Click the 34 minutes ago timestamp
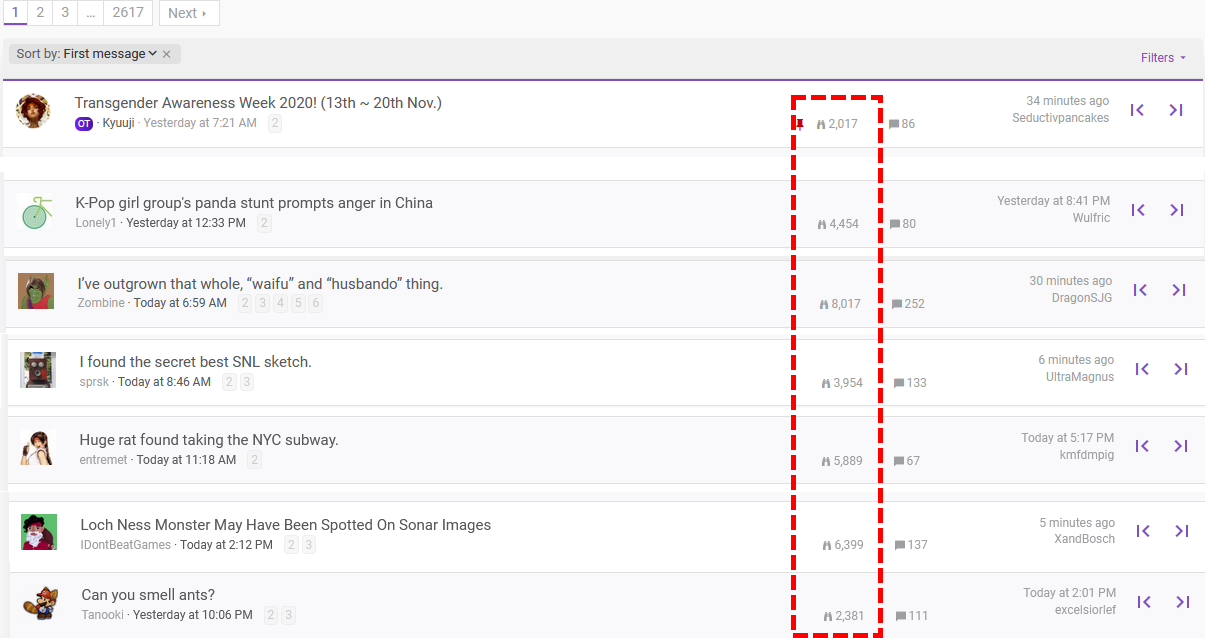This screenshot has height=638, width=1205. pyautogui.click(x=1068, y=101)
